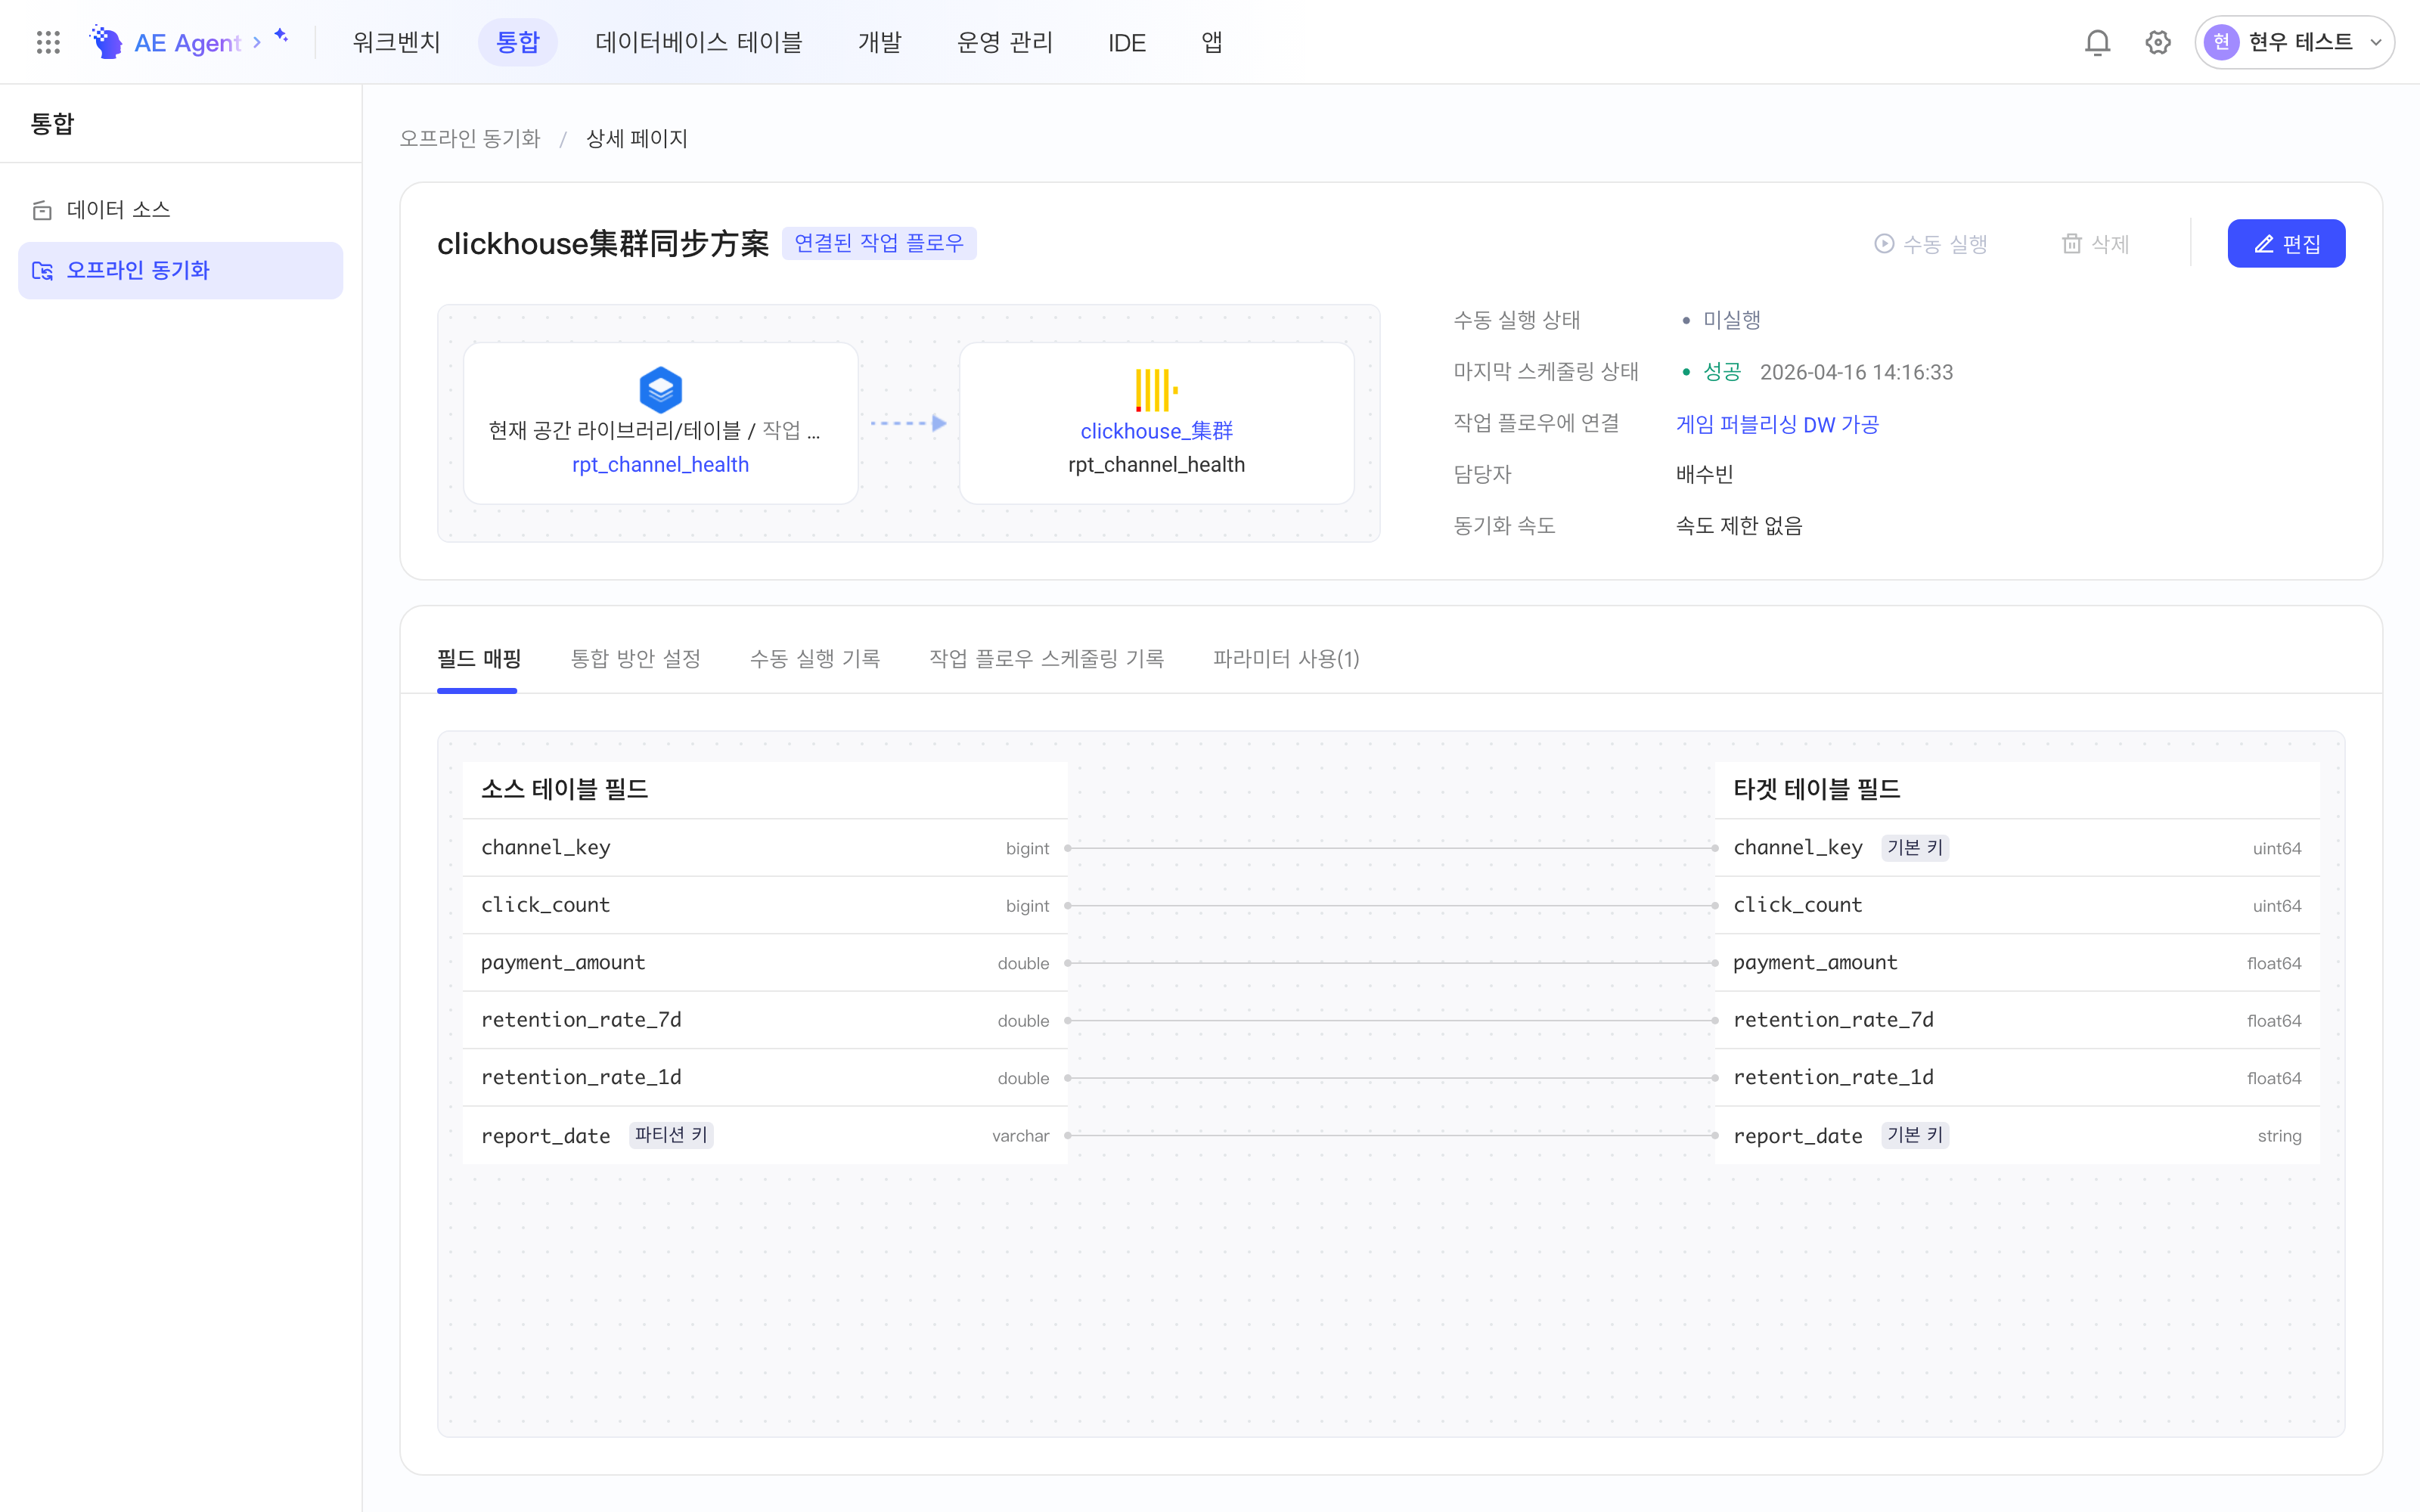Select 오프라인 동기화 in sidebar

click(181, 271)
